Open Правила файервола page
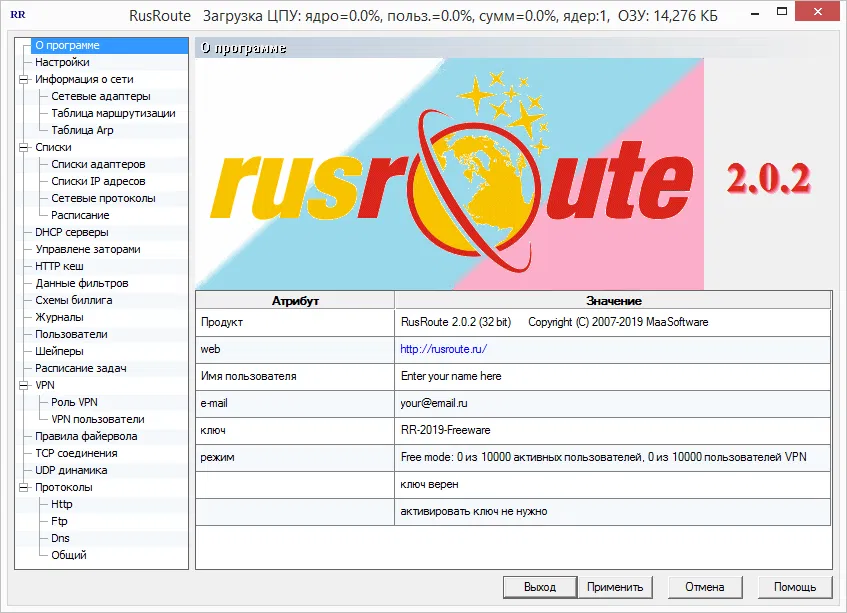The image size is (847, 613). tap(86, 436)
